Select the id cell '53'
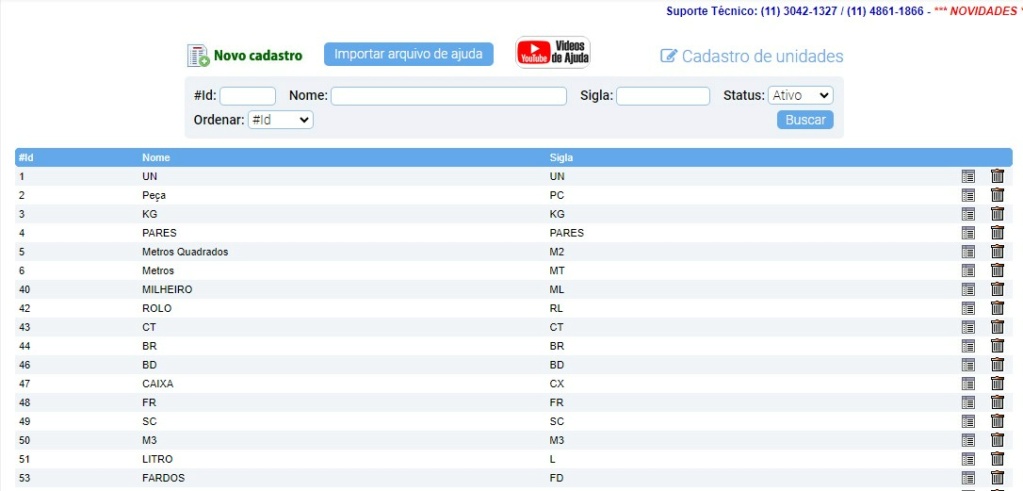The width and height of the screenshot is (1023, 491). [x=25, y=478]
